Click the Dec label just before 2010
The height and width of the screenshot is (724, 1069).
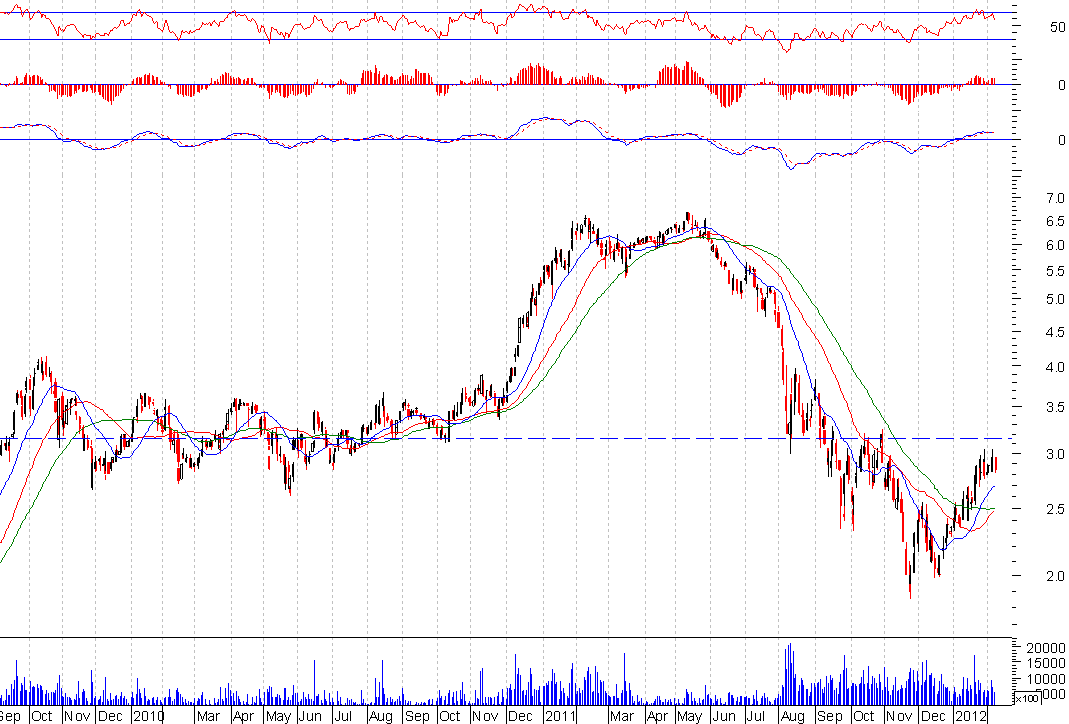(110, 716)
